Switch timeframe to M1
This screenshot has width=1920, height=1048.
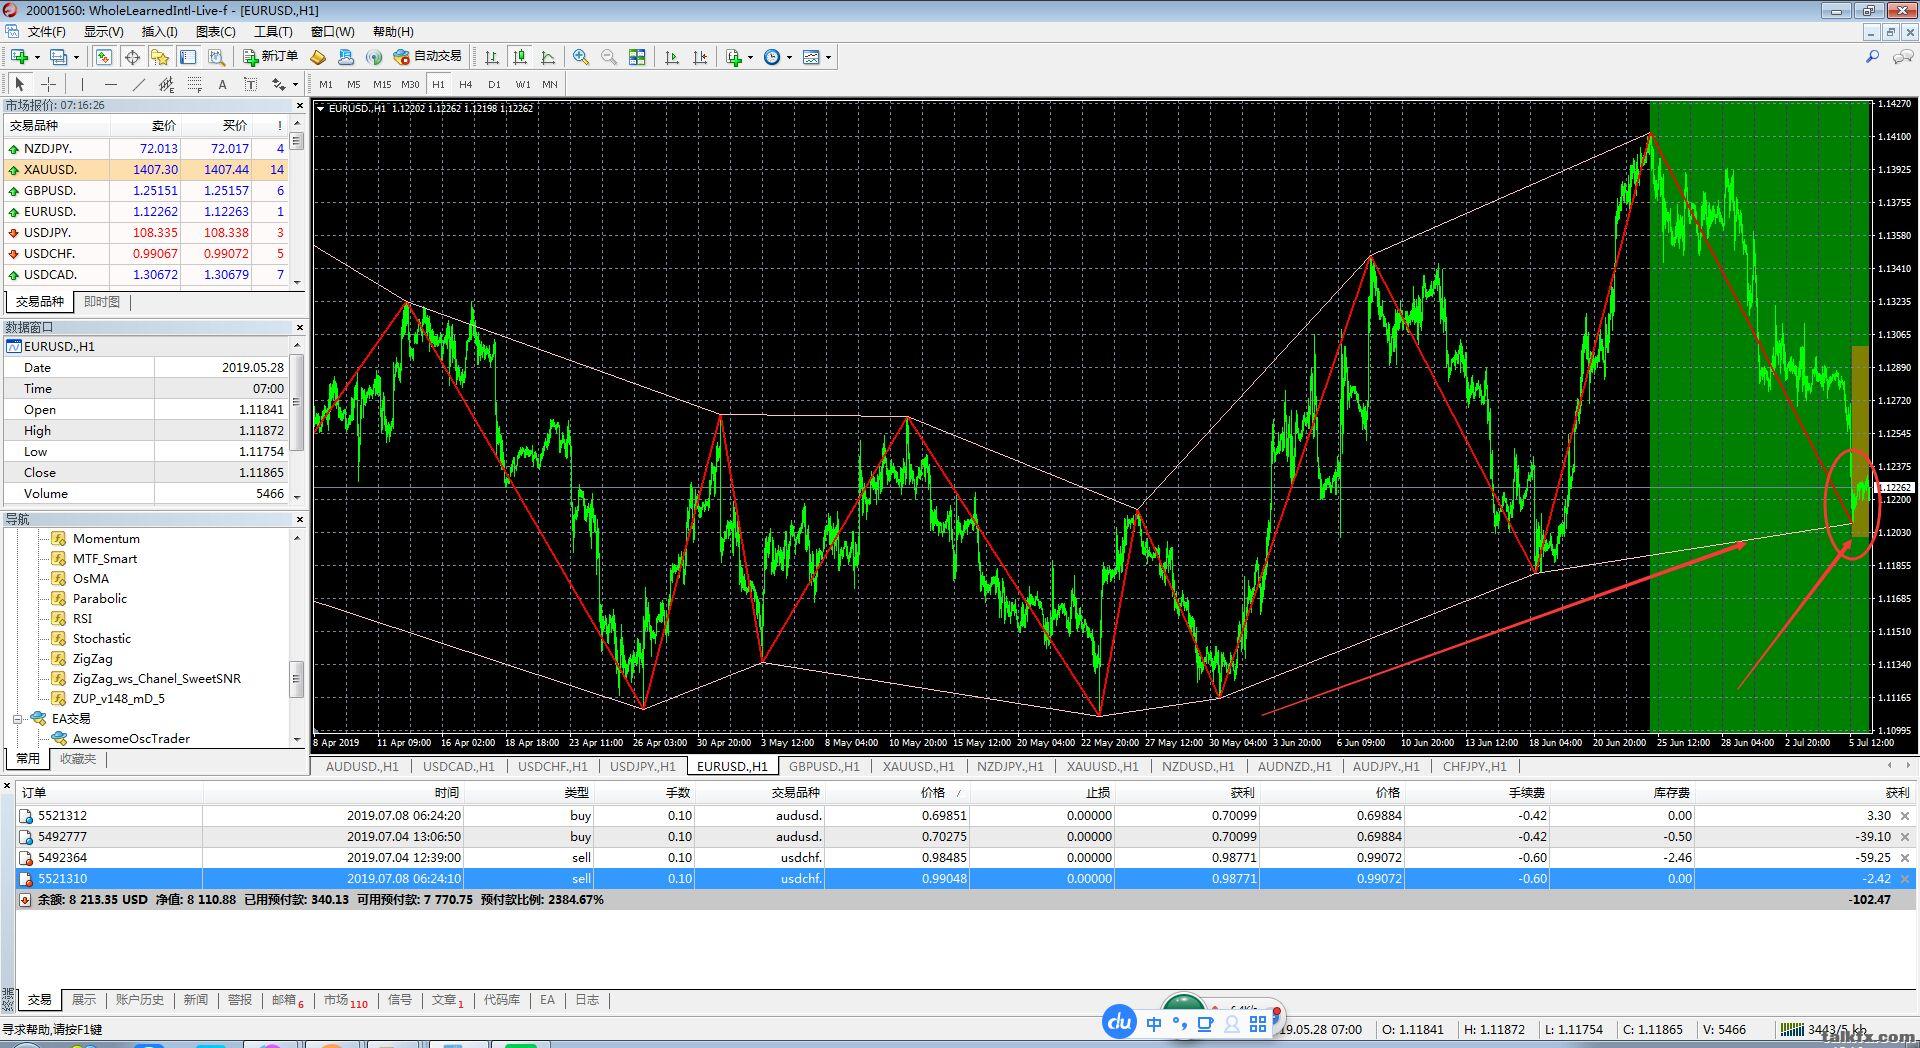pos(326,84)
